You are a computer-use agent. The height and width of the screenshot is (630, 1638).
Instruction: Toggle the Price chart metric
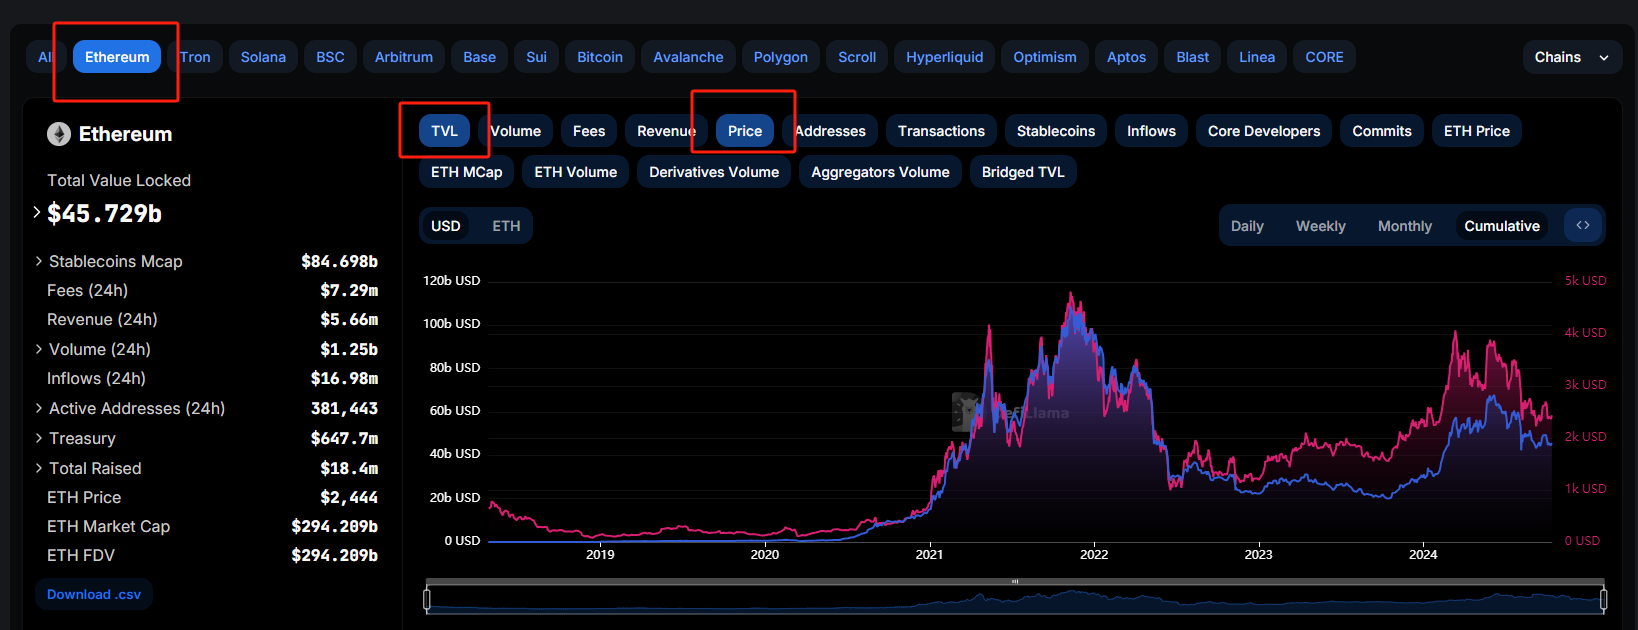(744, 131)
